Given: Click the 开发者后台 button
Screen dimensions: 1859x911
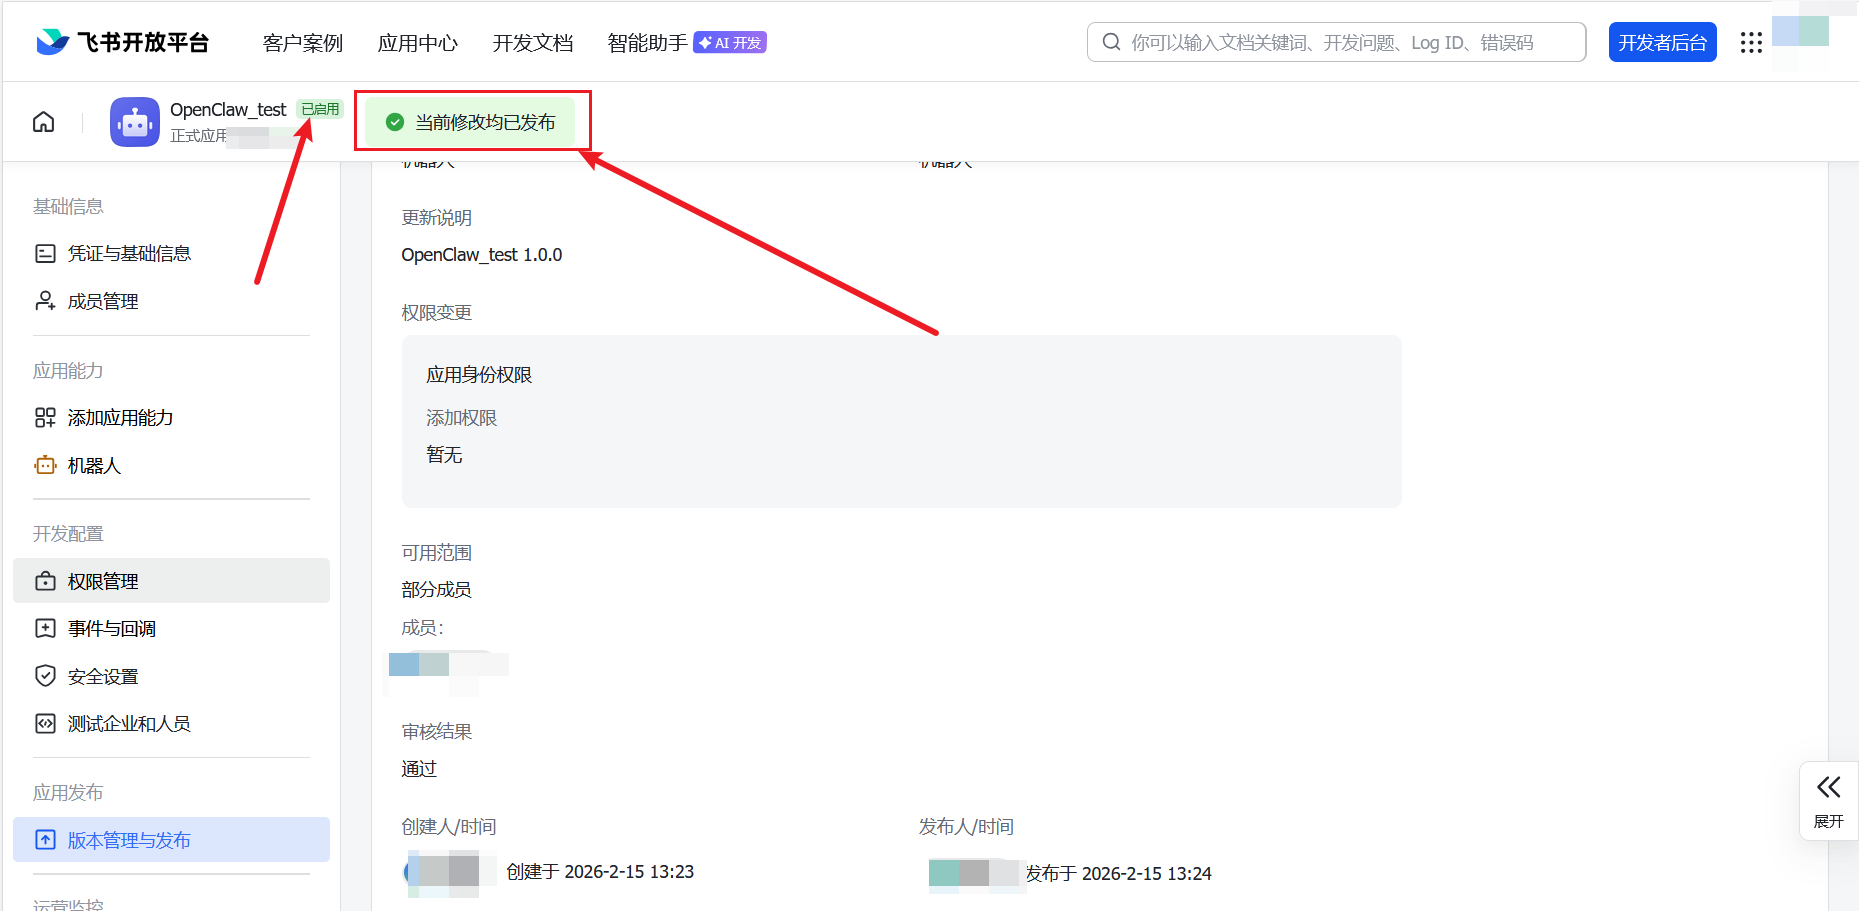Looking at the screenshot, I should (1662, 42).
